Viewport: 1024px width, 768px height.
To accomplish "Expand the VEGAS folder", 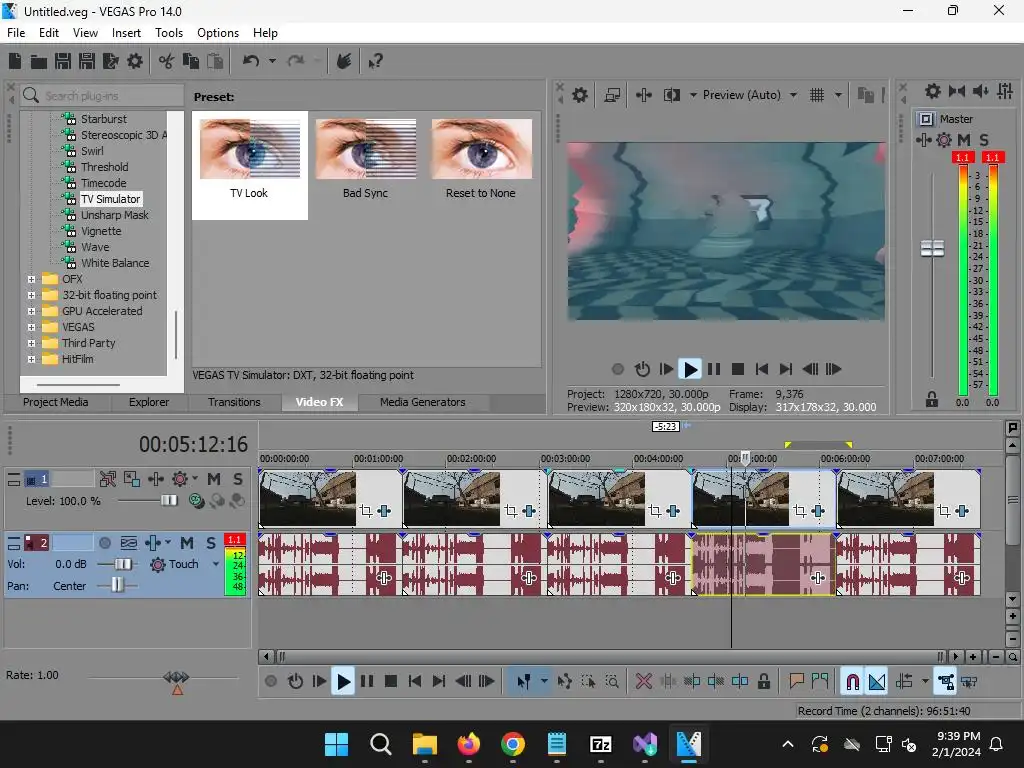I will point(31,327).
